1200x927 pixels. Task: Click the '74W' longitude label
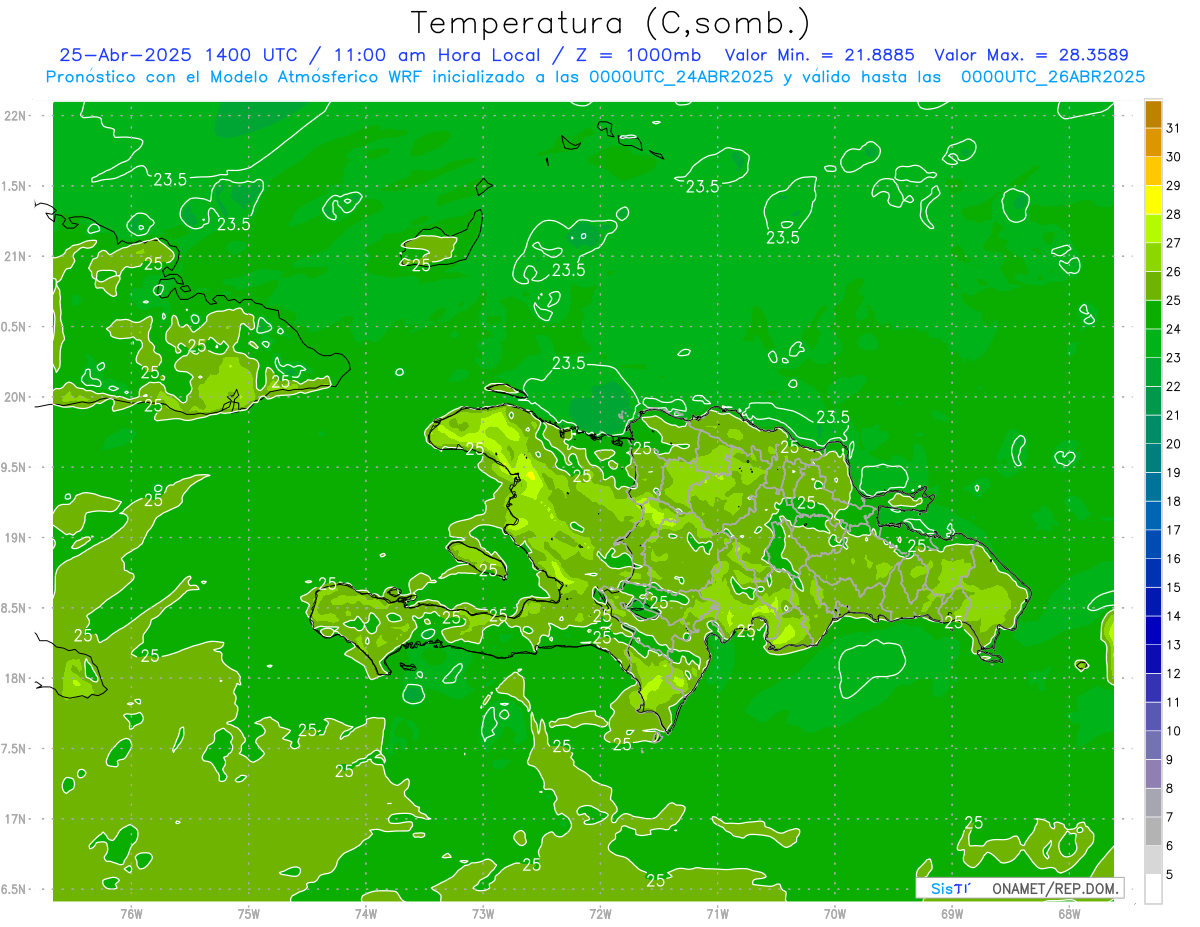pos(366,913)
